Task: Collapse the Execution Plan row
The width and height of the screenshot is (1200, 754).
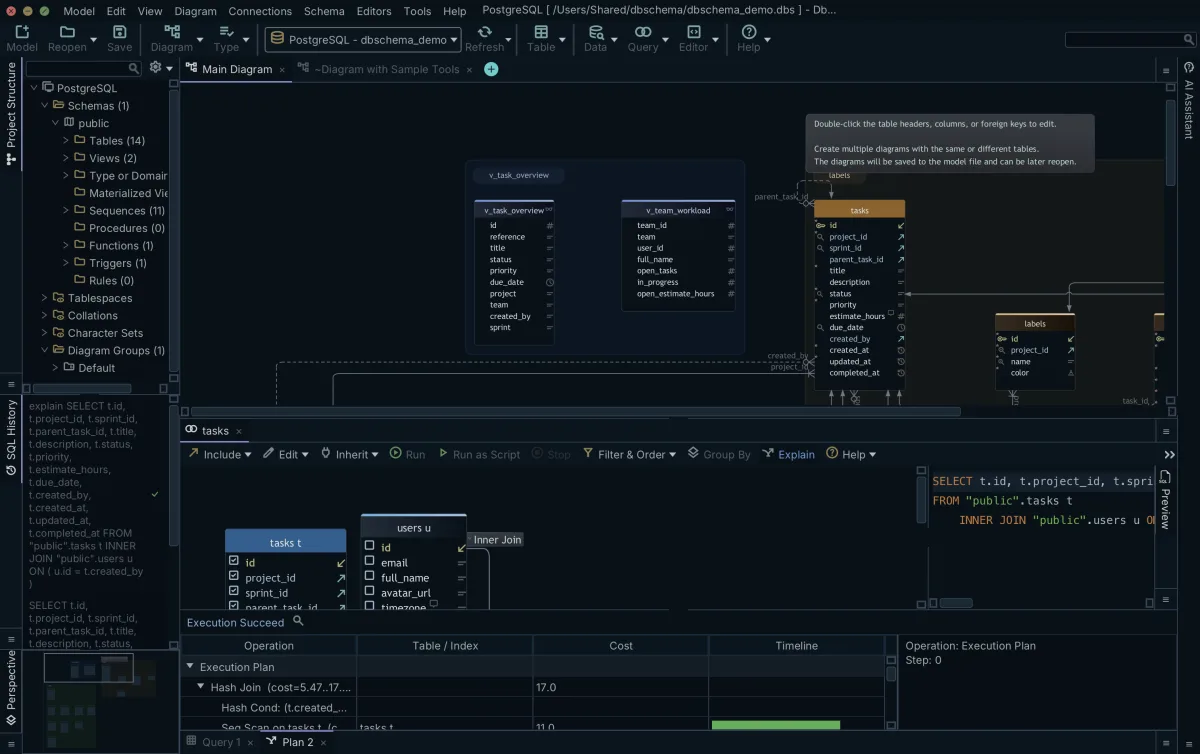Action: (x=190, y=666)
